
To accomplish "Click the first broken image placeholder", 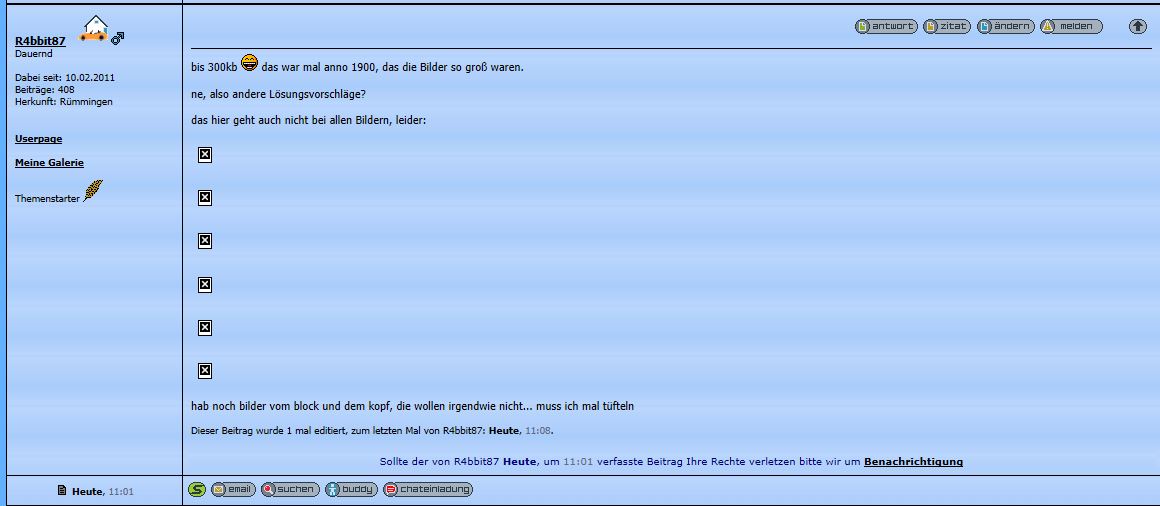I will point(205,155).
